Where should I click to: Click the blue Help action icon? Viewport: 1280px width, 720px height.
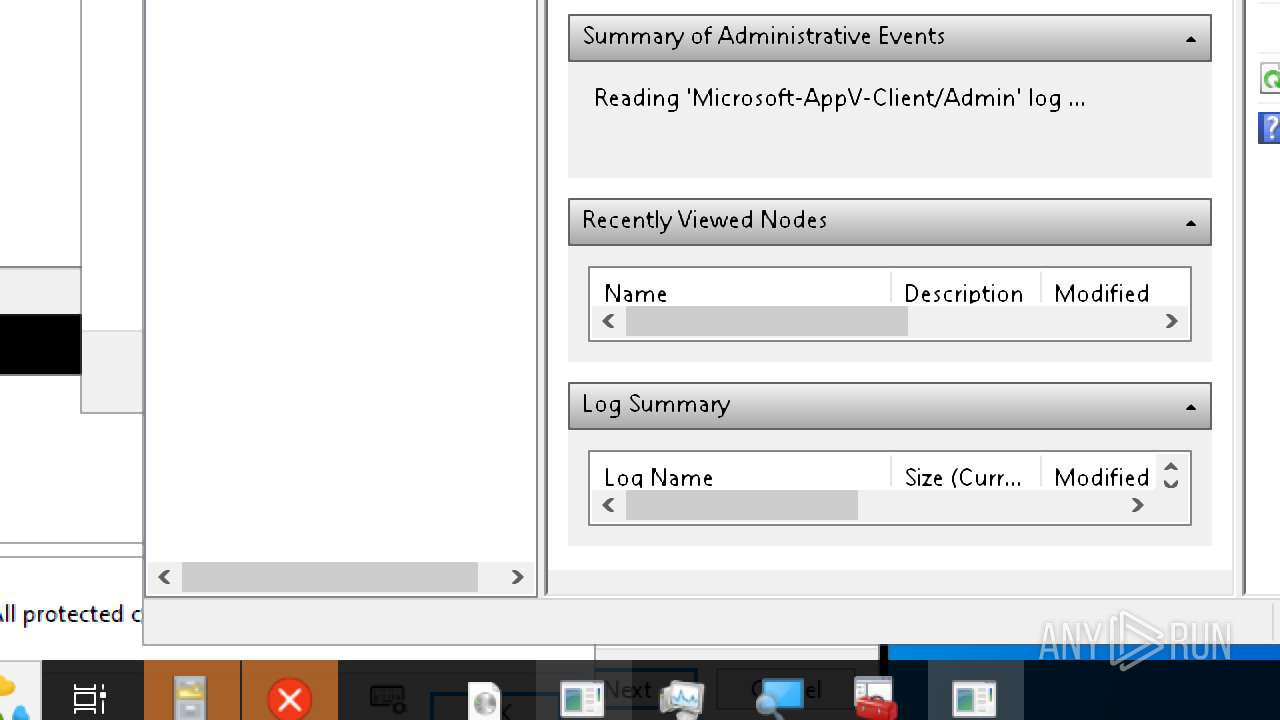pos(1270,128)
